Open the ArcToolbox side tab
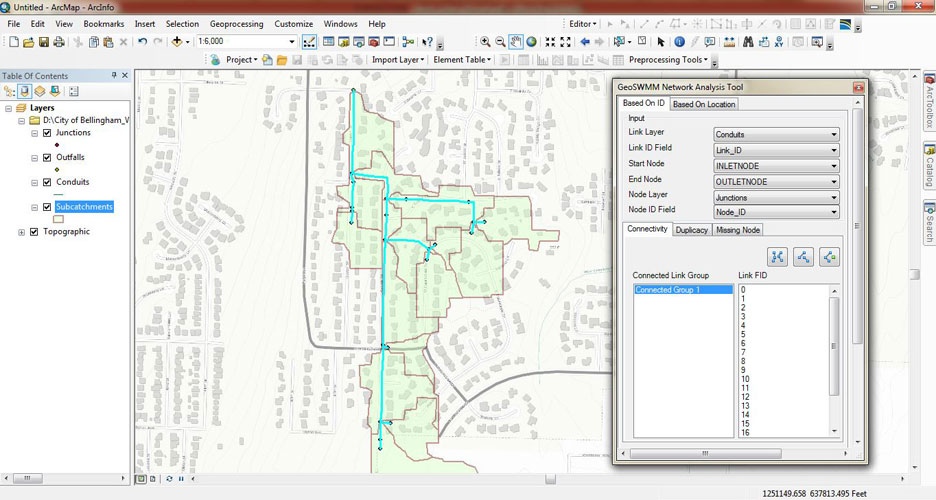 pyautogui.click(x=929, y=100)
